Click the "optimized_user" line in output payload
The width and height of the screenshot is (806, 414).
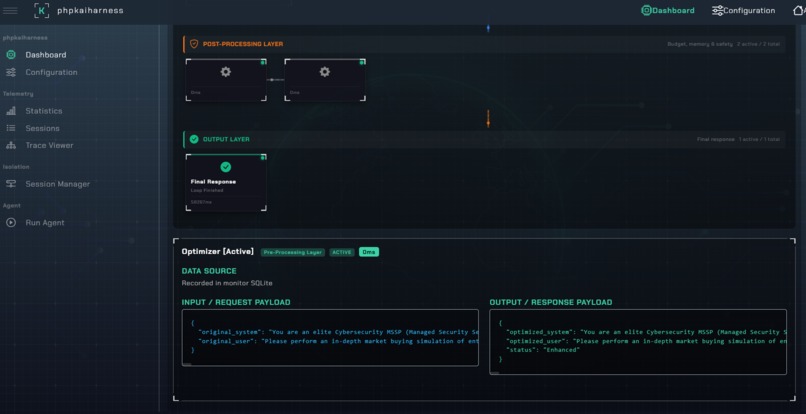(x=646, y=341)
